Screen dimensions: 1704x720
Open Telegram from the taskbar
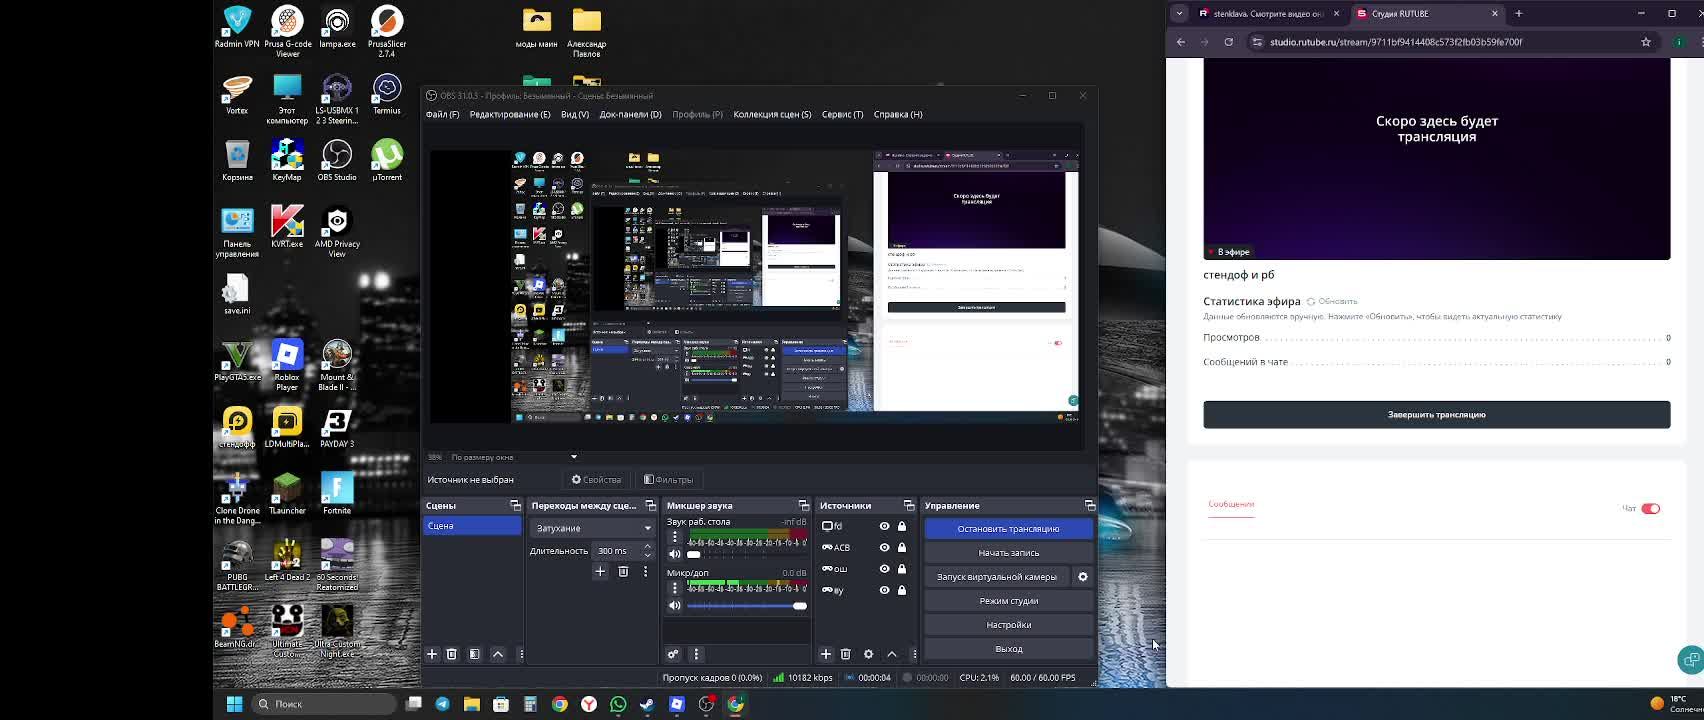(442, 704)
